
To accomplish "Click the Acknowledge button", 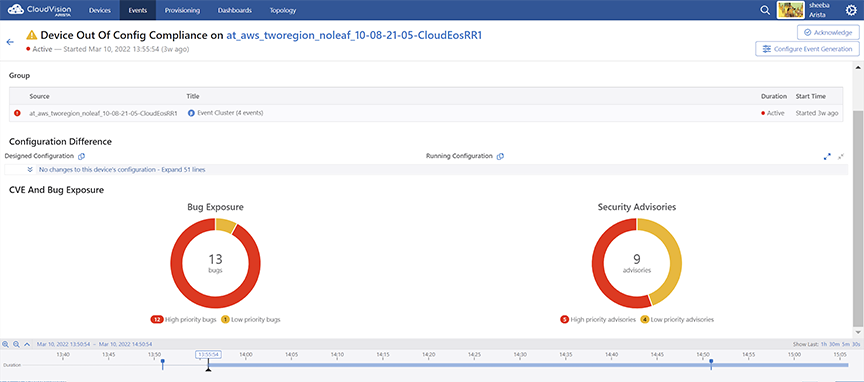I will pos(828,33).
